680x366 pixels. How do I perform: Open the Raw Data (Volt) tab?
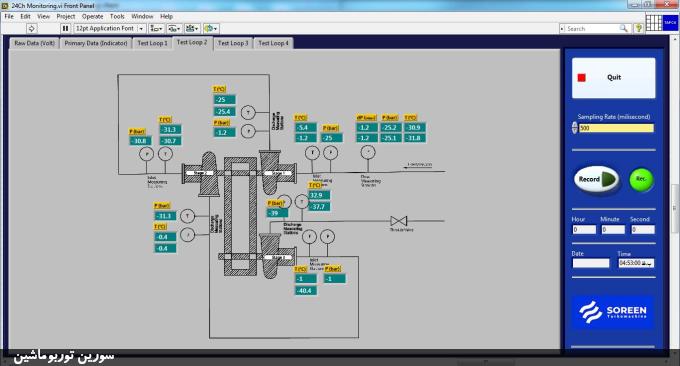click(34, 43)
